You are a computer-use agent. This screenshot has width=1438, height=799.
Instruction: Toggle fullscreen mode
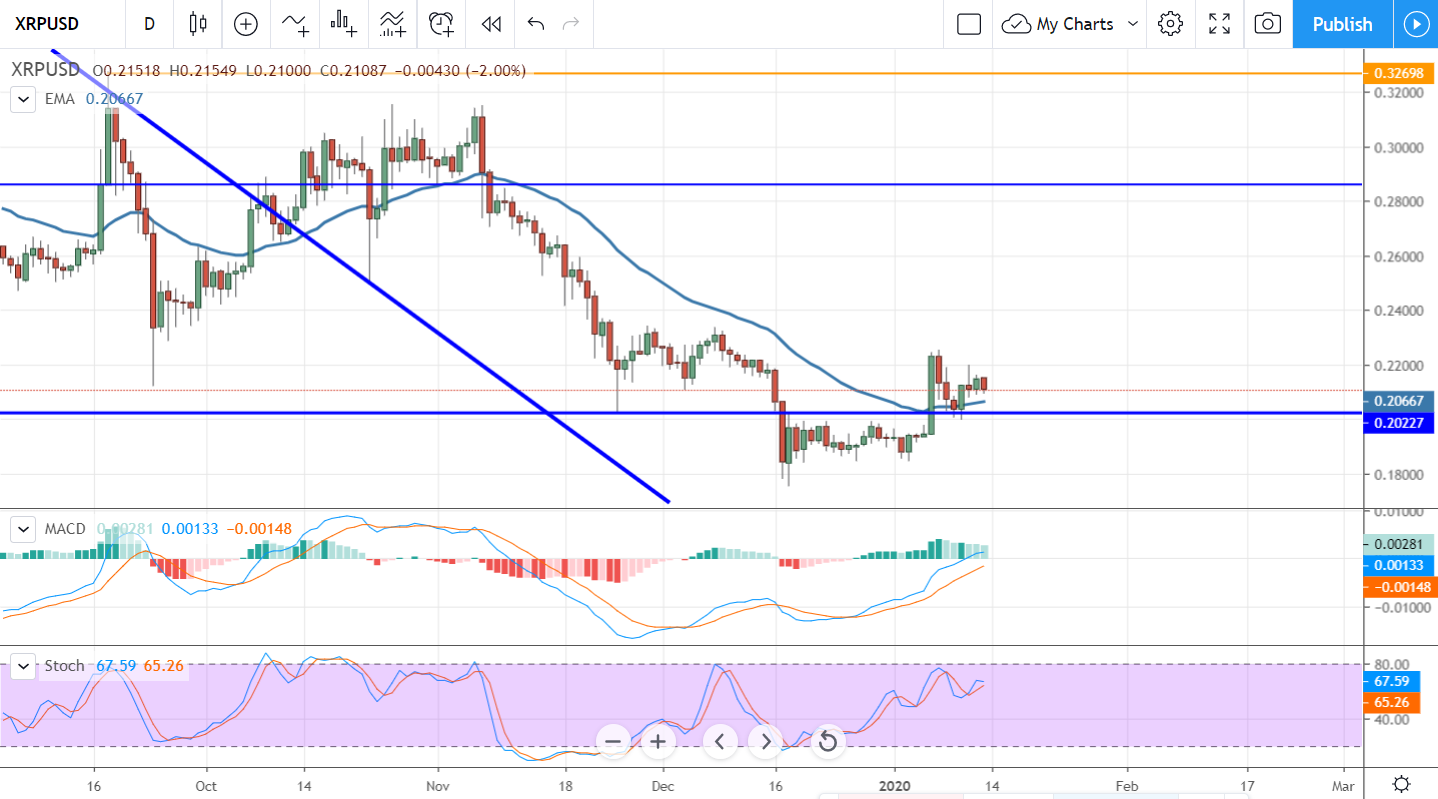click(x=1219, y=24)
